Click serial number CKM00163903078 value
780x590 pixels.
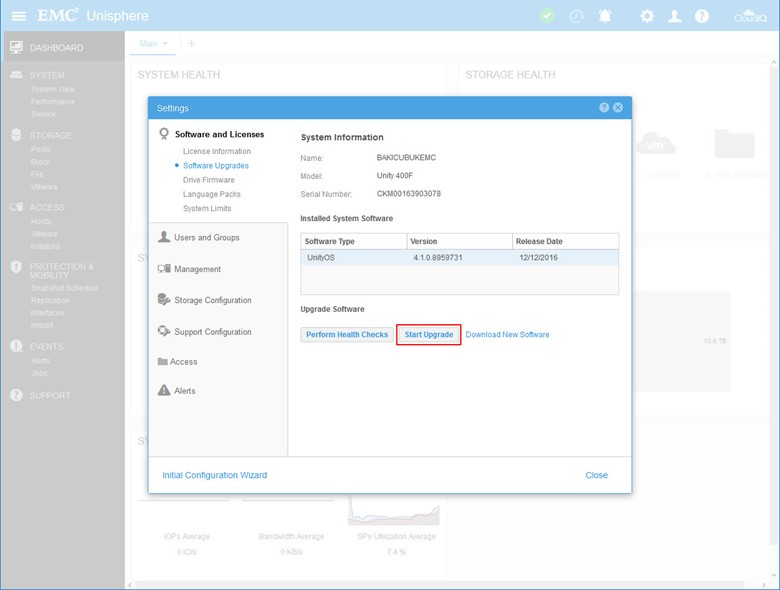point(408,194)
